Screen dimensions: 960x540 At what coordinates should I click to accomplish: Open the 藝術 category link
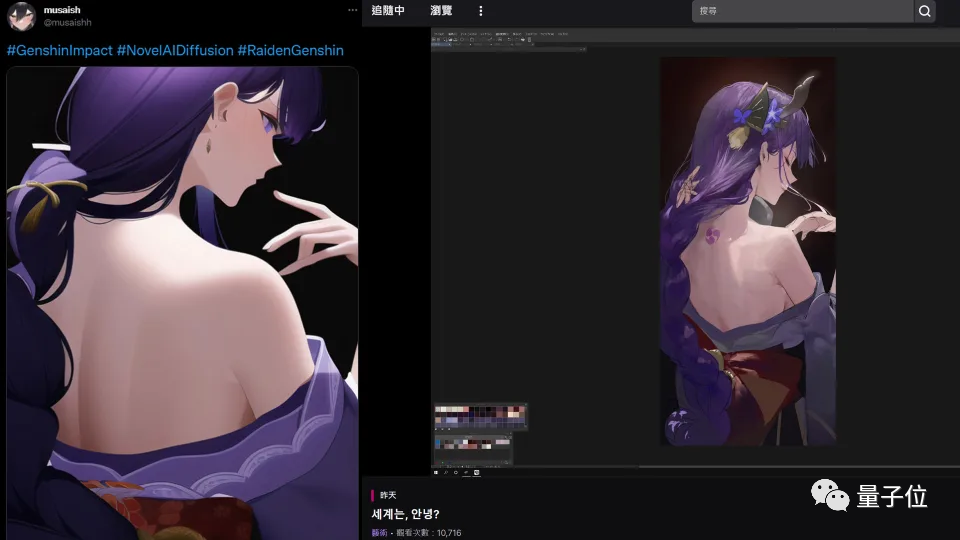[x=379, y=533]
